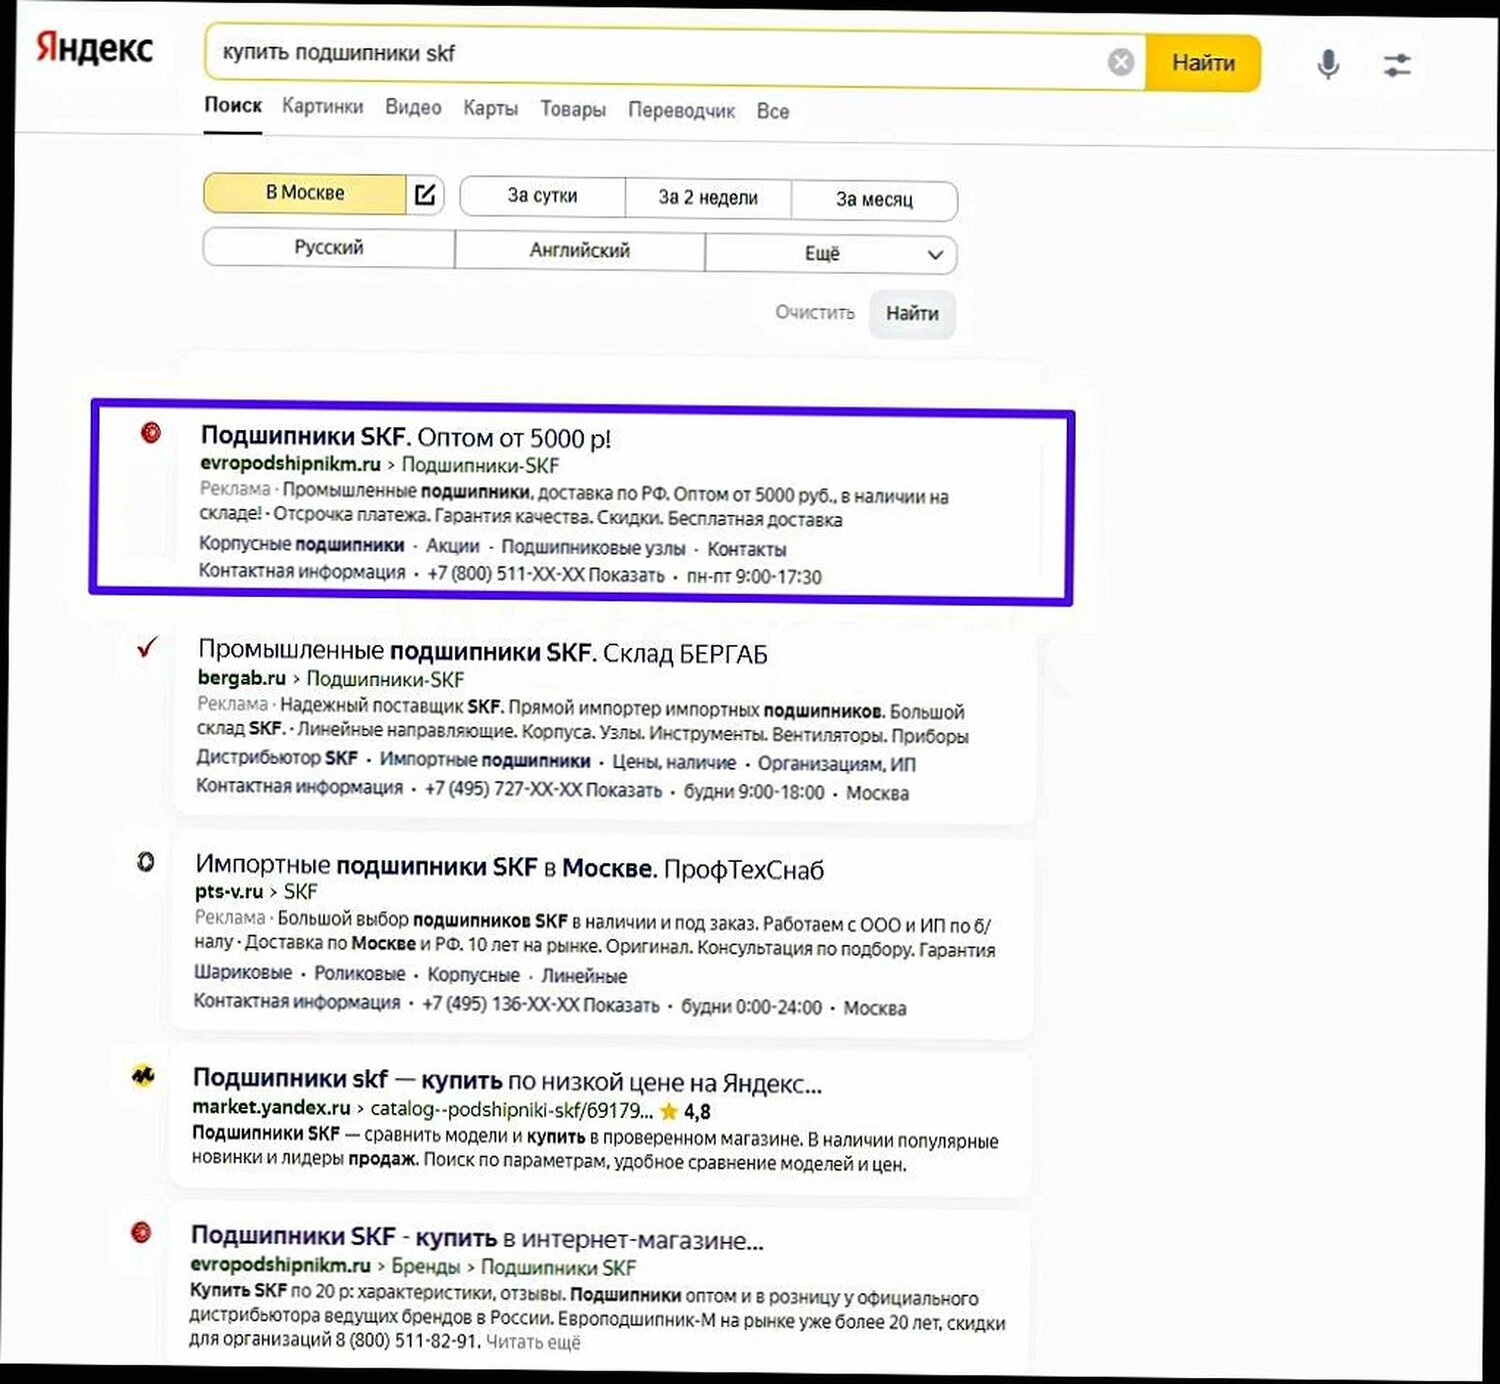Image resolution: width=1500 pixels, height=1384 pixels.
Task: Open Дистрибьютор SKF sitelink
Action: pyautogui.click(x=277, y=758)
